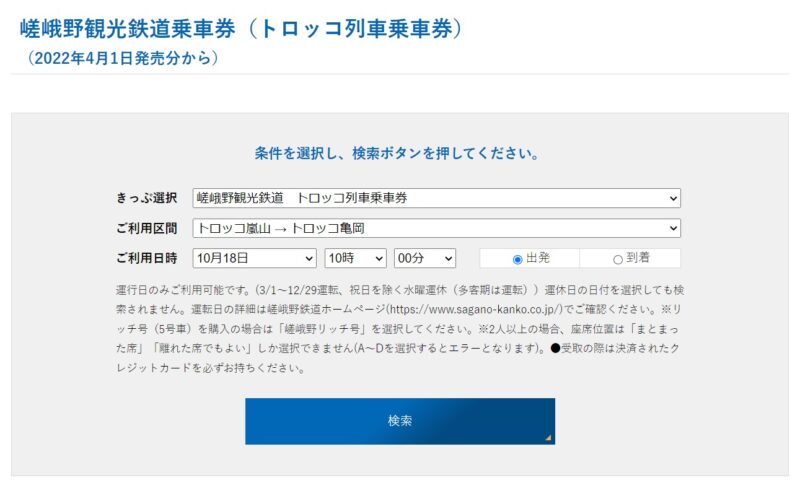This screenshot has height=483, width=800.
Task: Open the ご利用区間 route dropdown
Action: click(x=437, y=228)
